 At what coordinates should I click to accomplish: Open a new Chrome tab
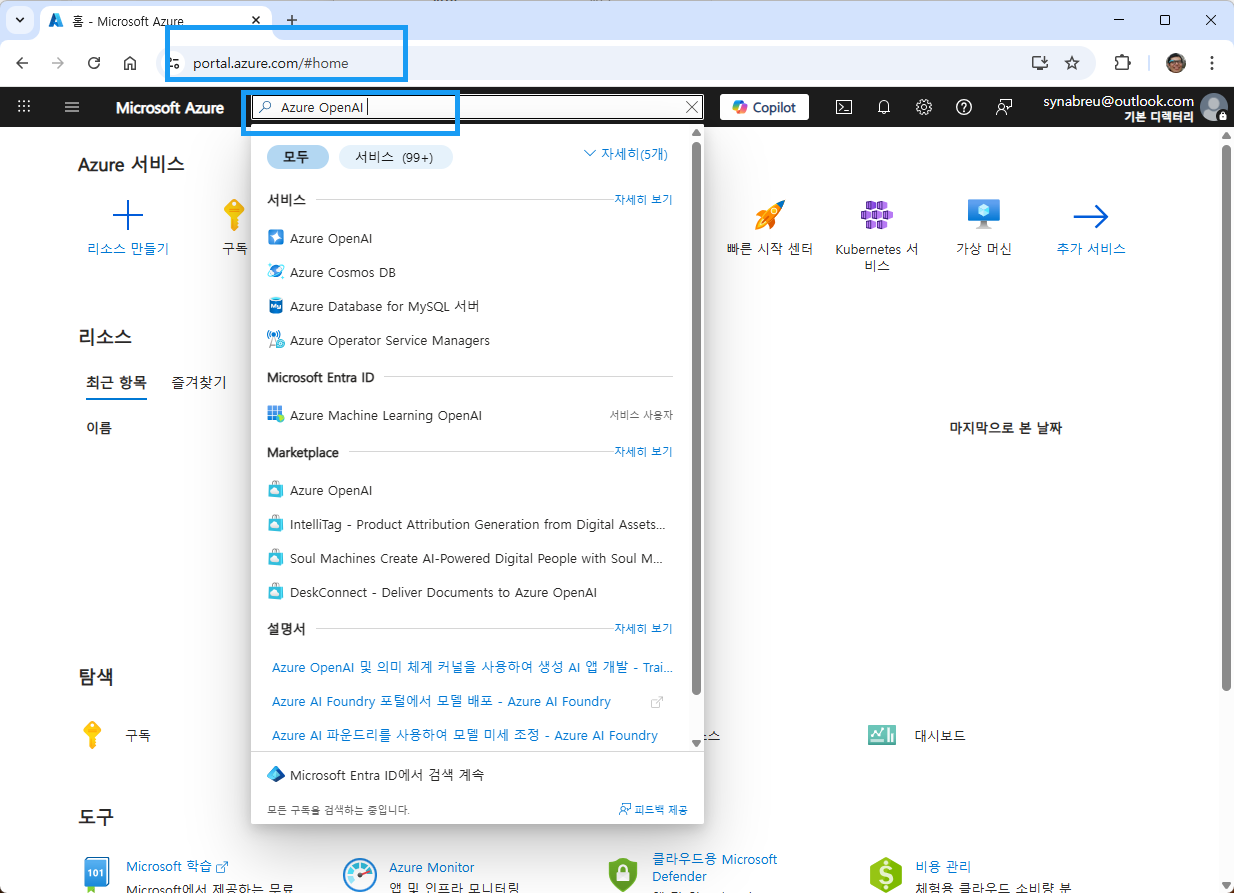[x=292, y=20]
